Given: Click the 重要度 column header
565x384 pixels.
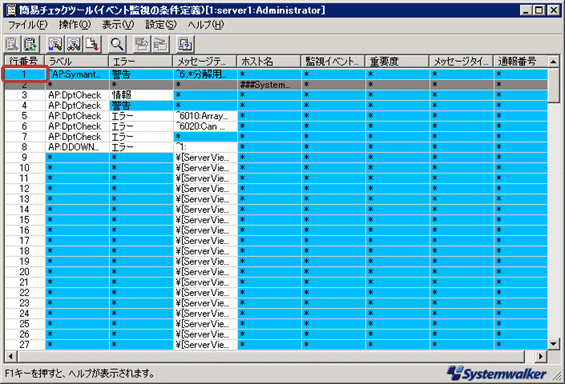Looking at the screenshot, I should (x=397, y=61).
